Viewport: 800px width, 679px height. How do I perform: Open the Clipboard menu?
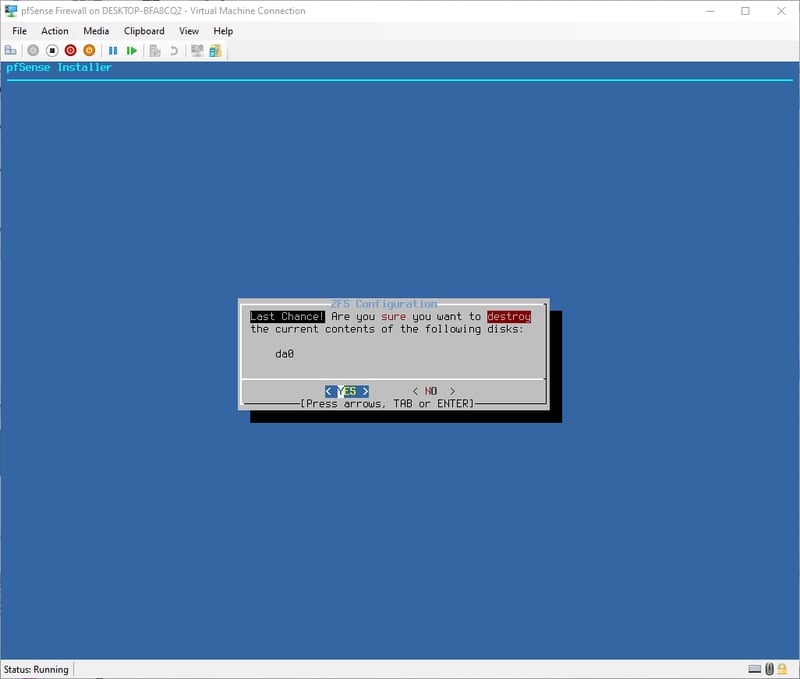[x=144, y=31]
